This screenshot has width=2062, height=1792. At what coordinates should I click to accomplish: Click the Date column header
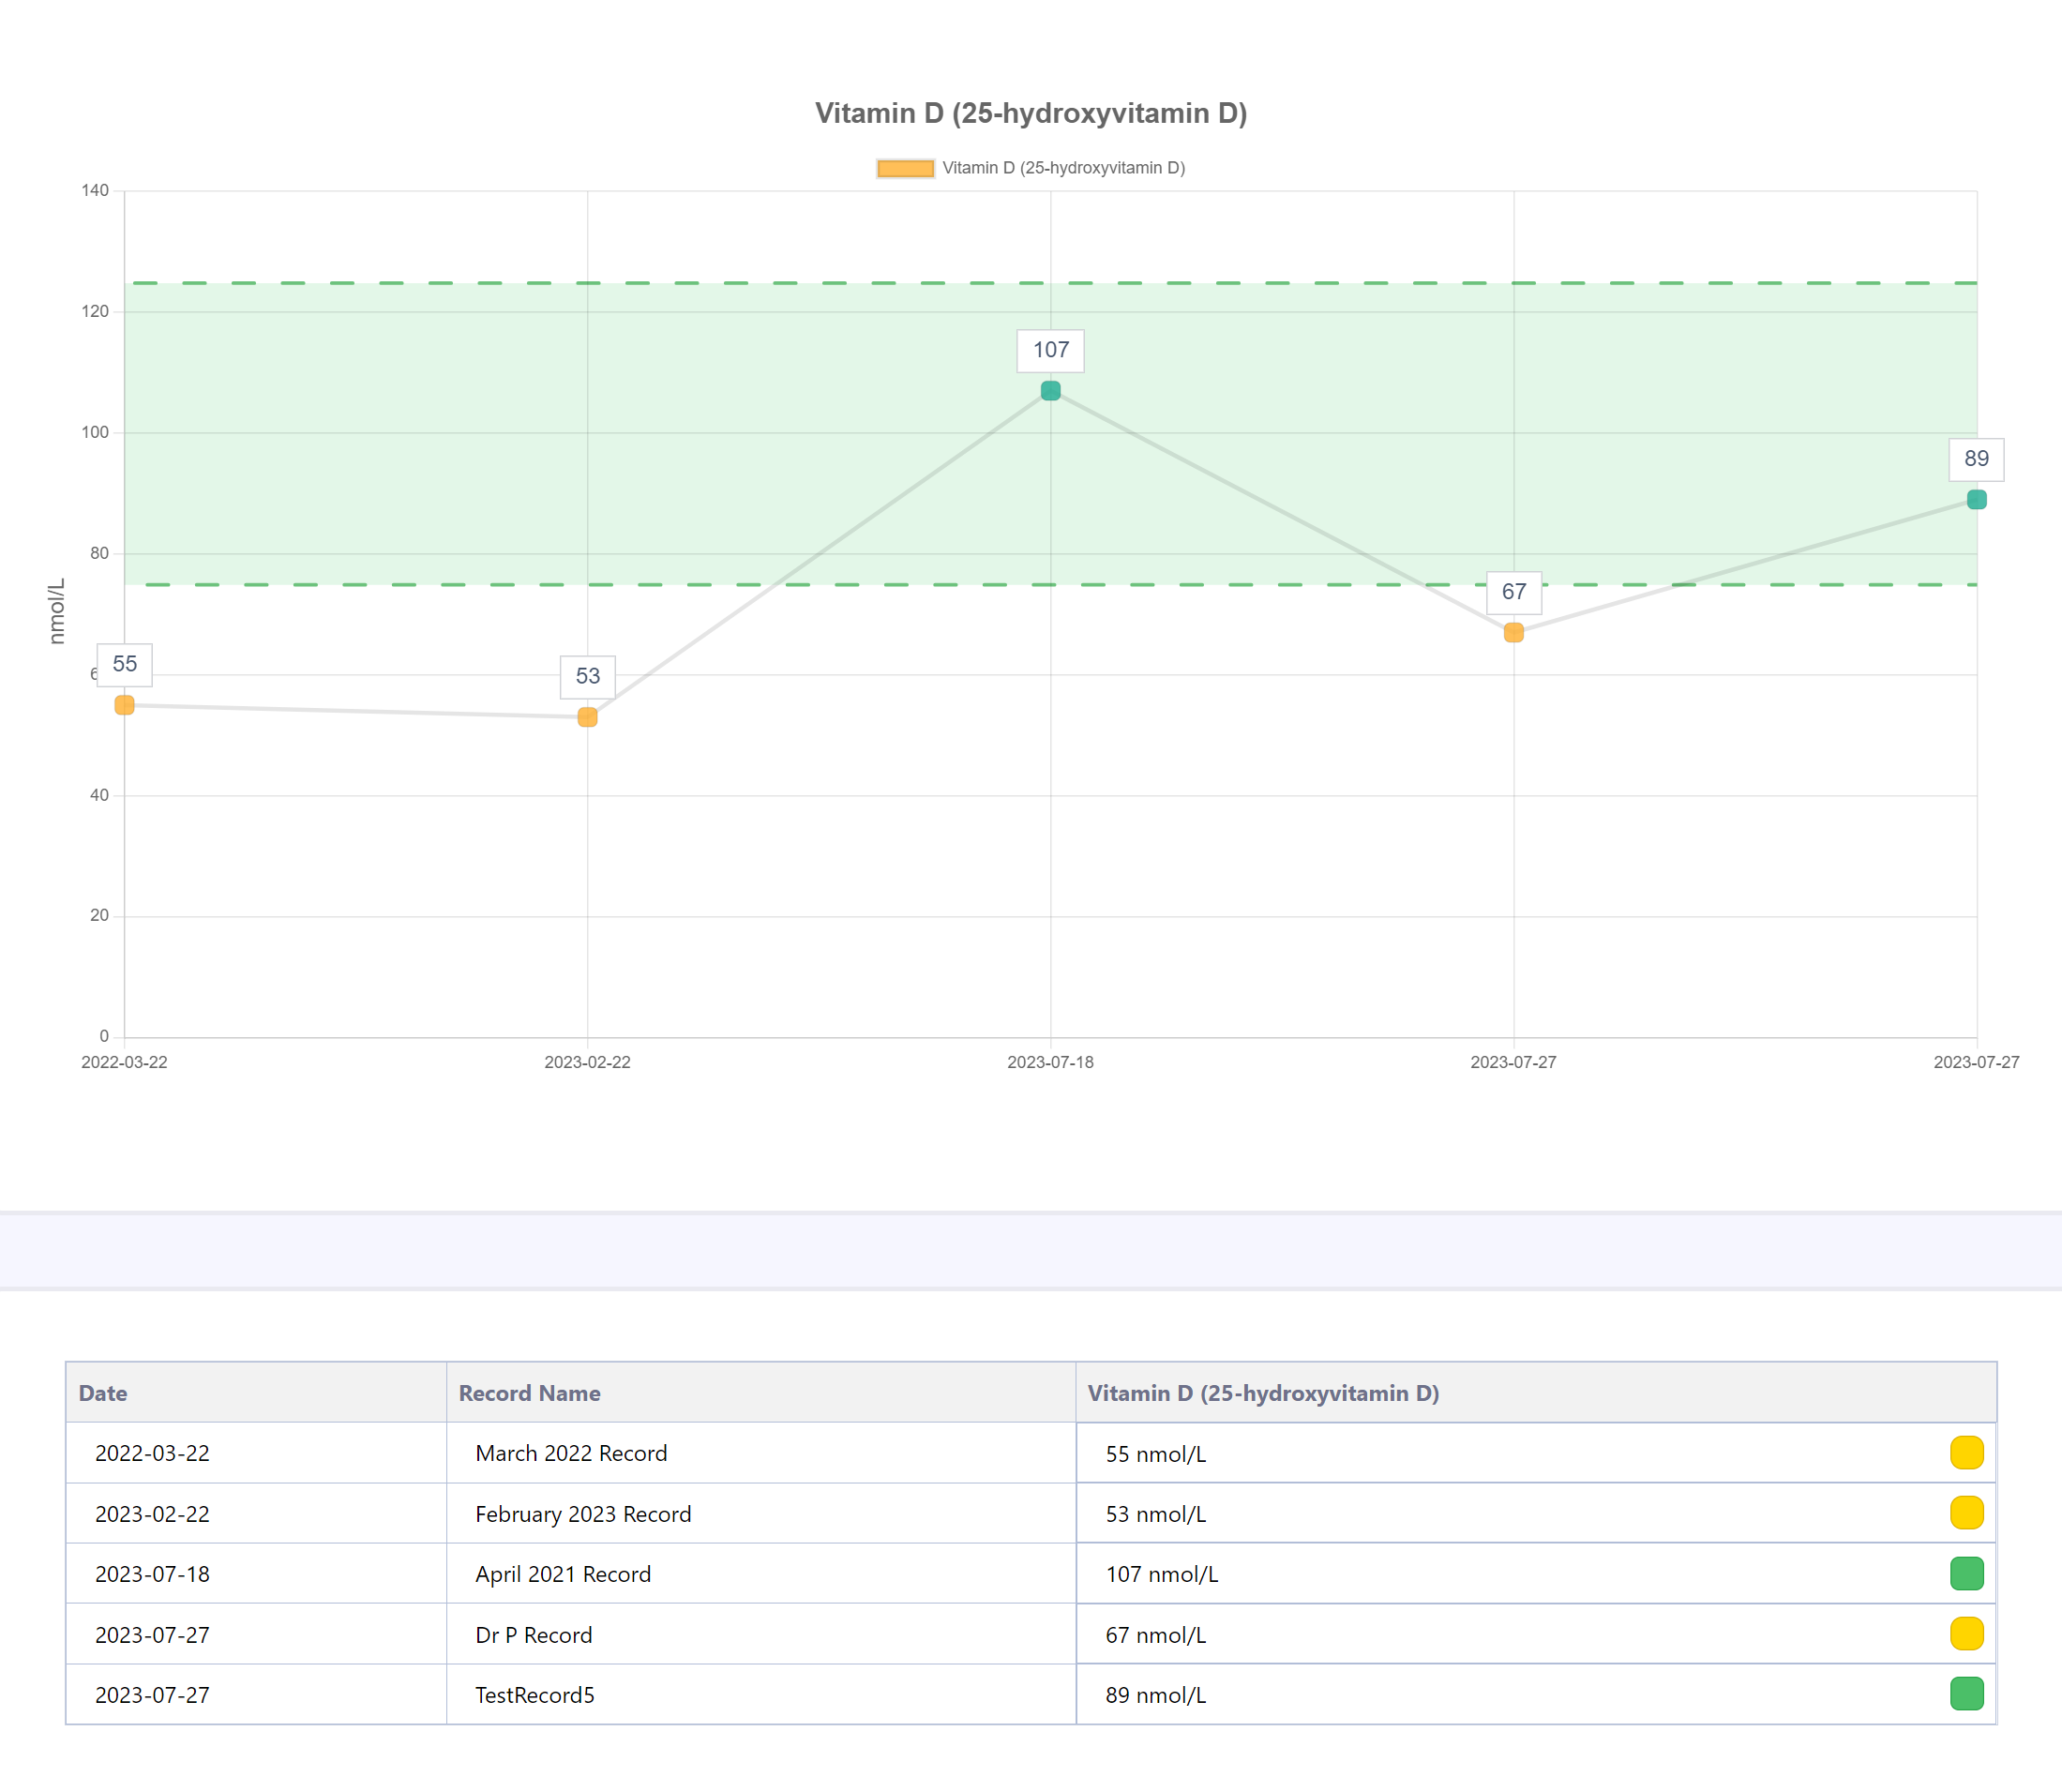[103, 1393]
